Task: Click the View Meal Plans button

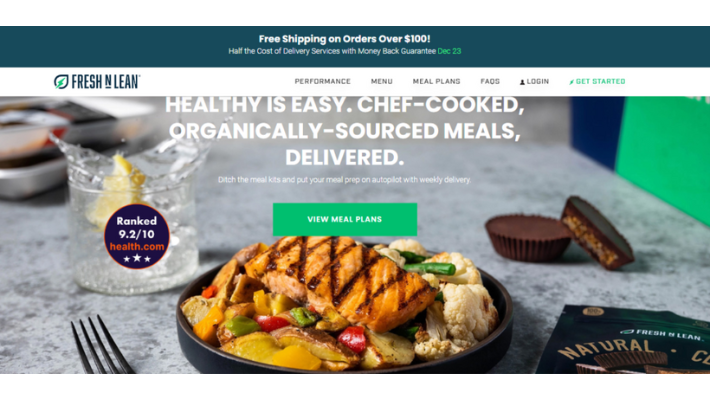Action: (345, 219)
